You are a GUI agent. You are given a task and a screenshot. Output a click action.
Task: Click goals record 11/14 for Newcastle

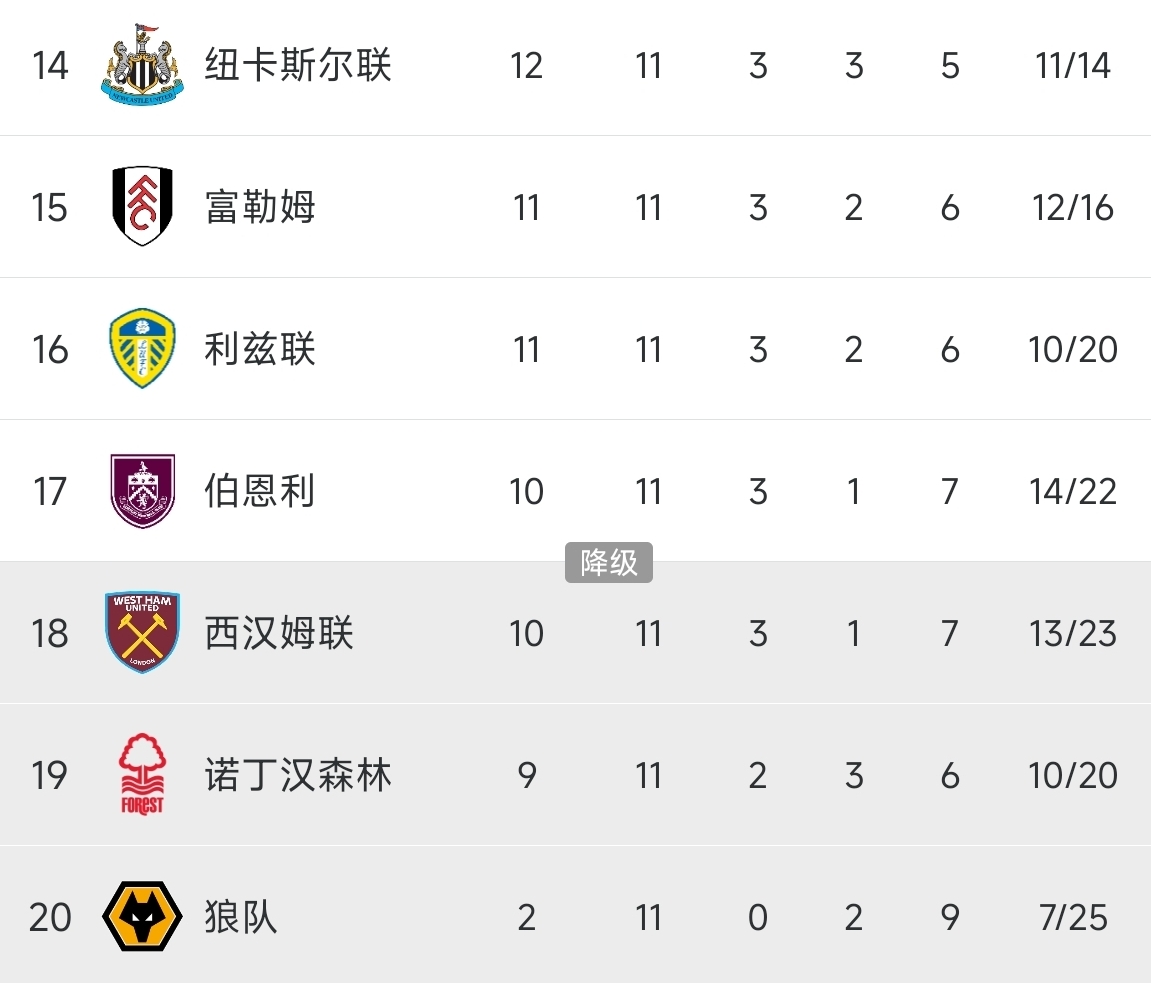(x=1073, y=66)
